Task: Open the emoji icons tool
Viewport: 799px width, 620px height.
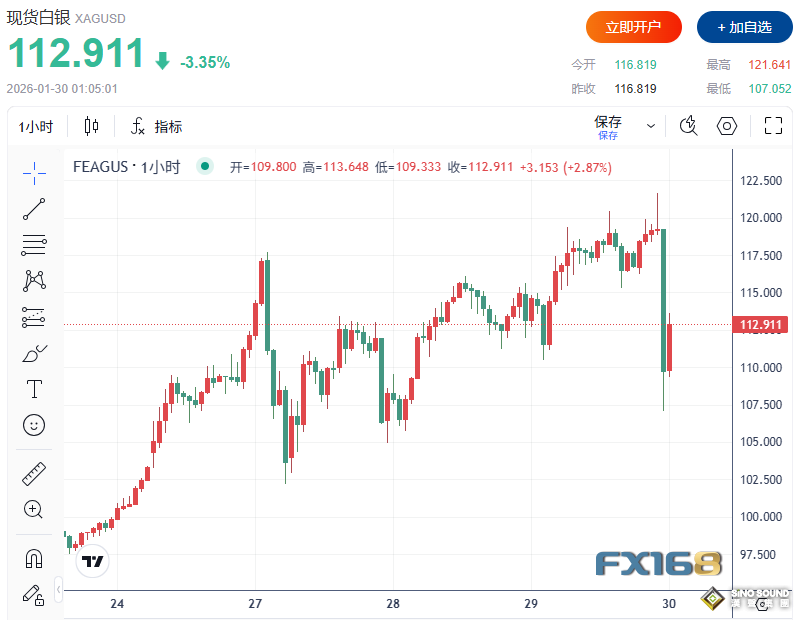Action: click(34, 425)
